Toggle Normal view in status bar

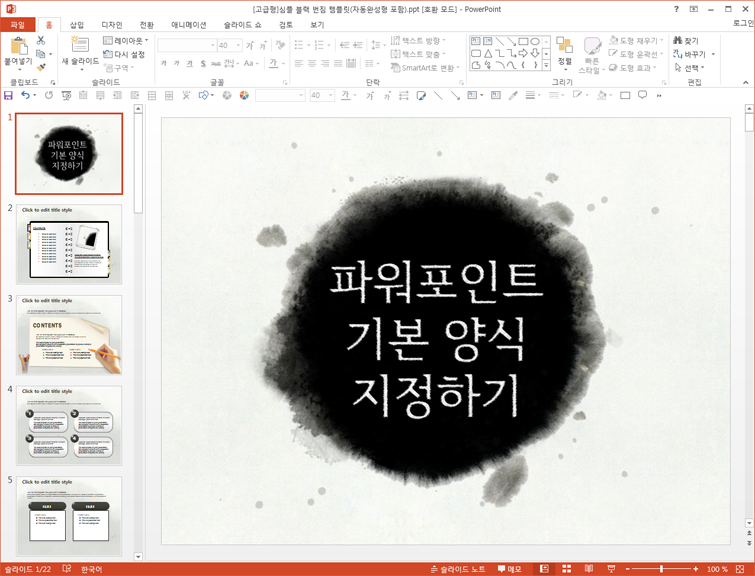[x=544, y=569]
